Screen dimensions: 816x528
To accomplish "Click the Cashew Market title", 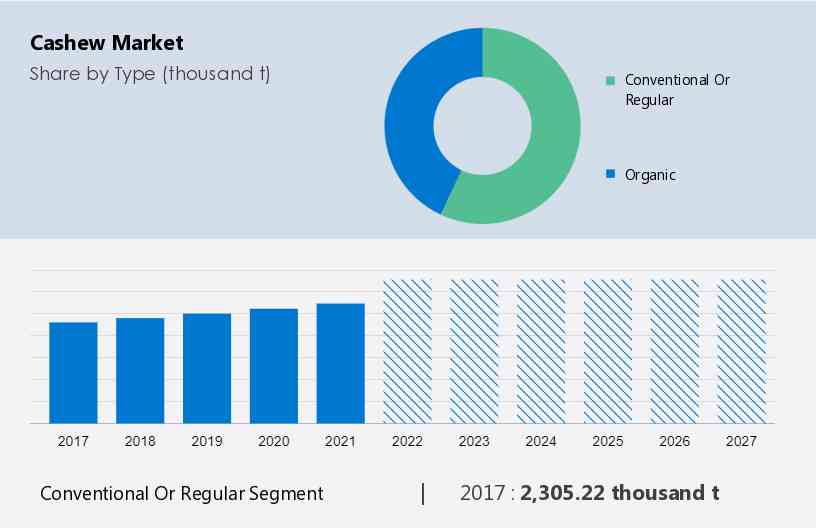I will 107,43.
